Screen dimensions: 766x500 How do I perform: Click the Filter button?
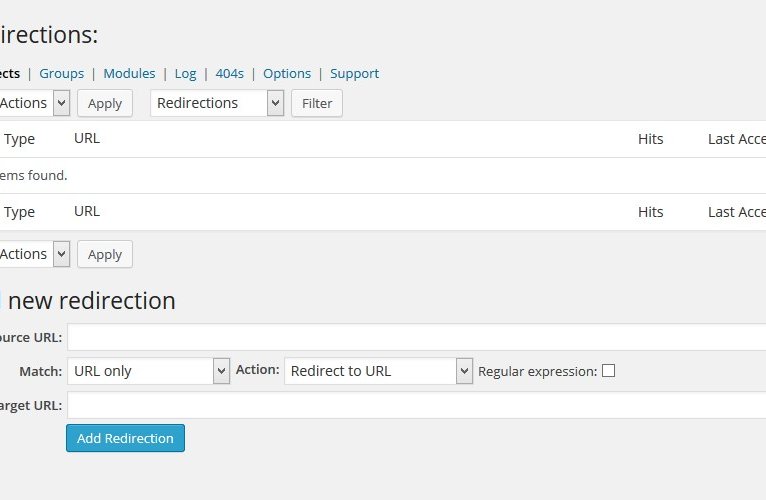[x=316, y=103]
